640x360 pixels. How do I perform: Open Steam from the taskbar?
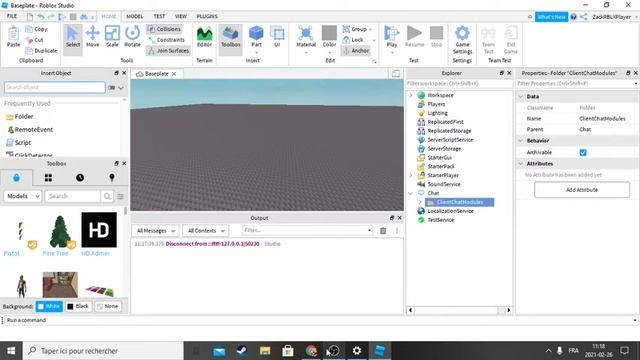(242, 351)
